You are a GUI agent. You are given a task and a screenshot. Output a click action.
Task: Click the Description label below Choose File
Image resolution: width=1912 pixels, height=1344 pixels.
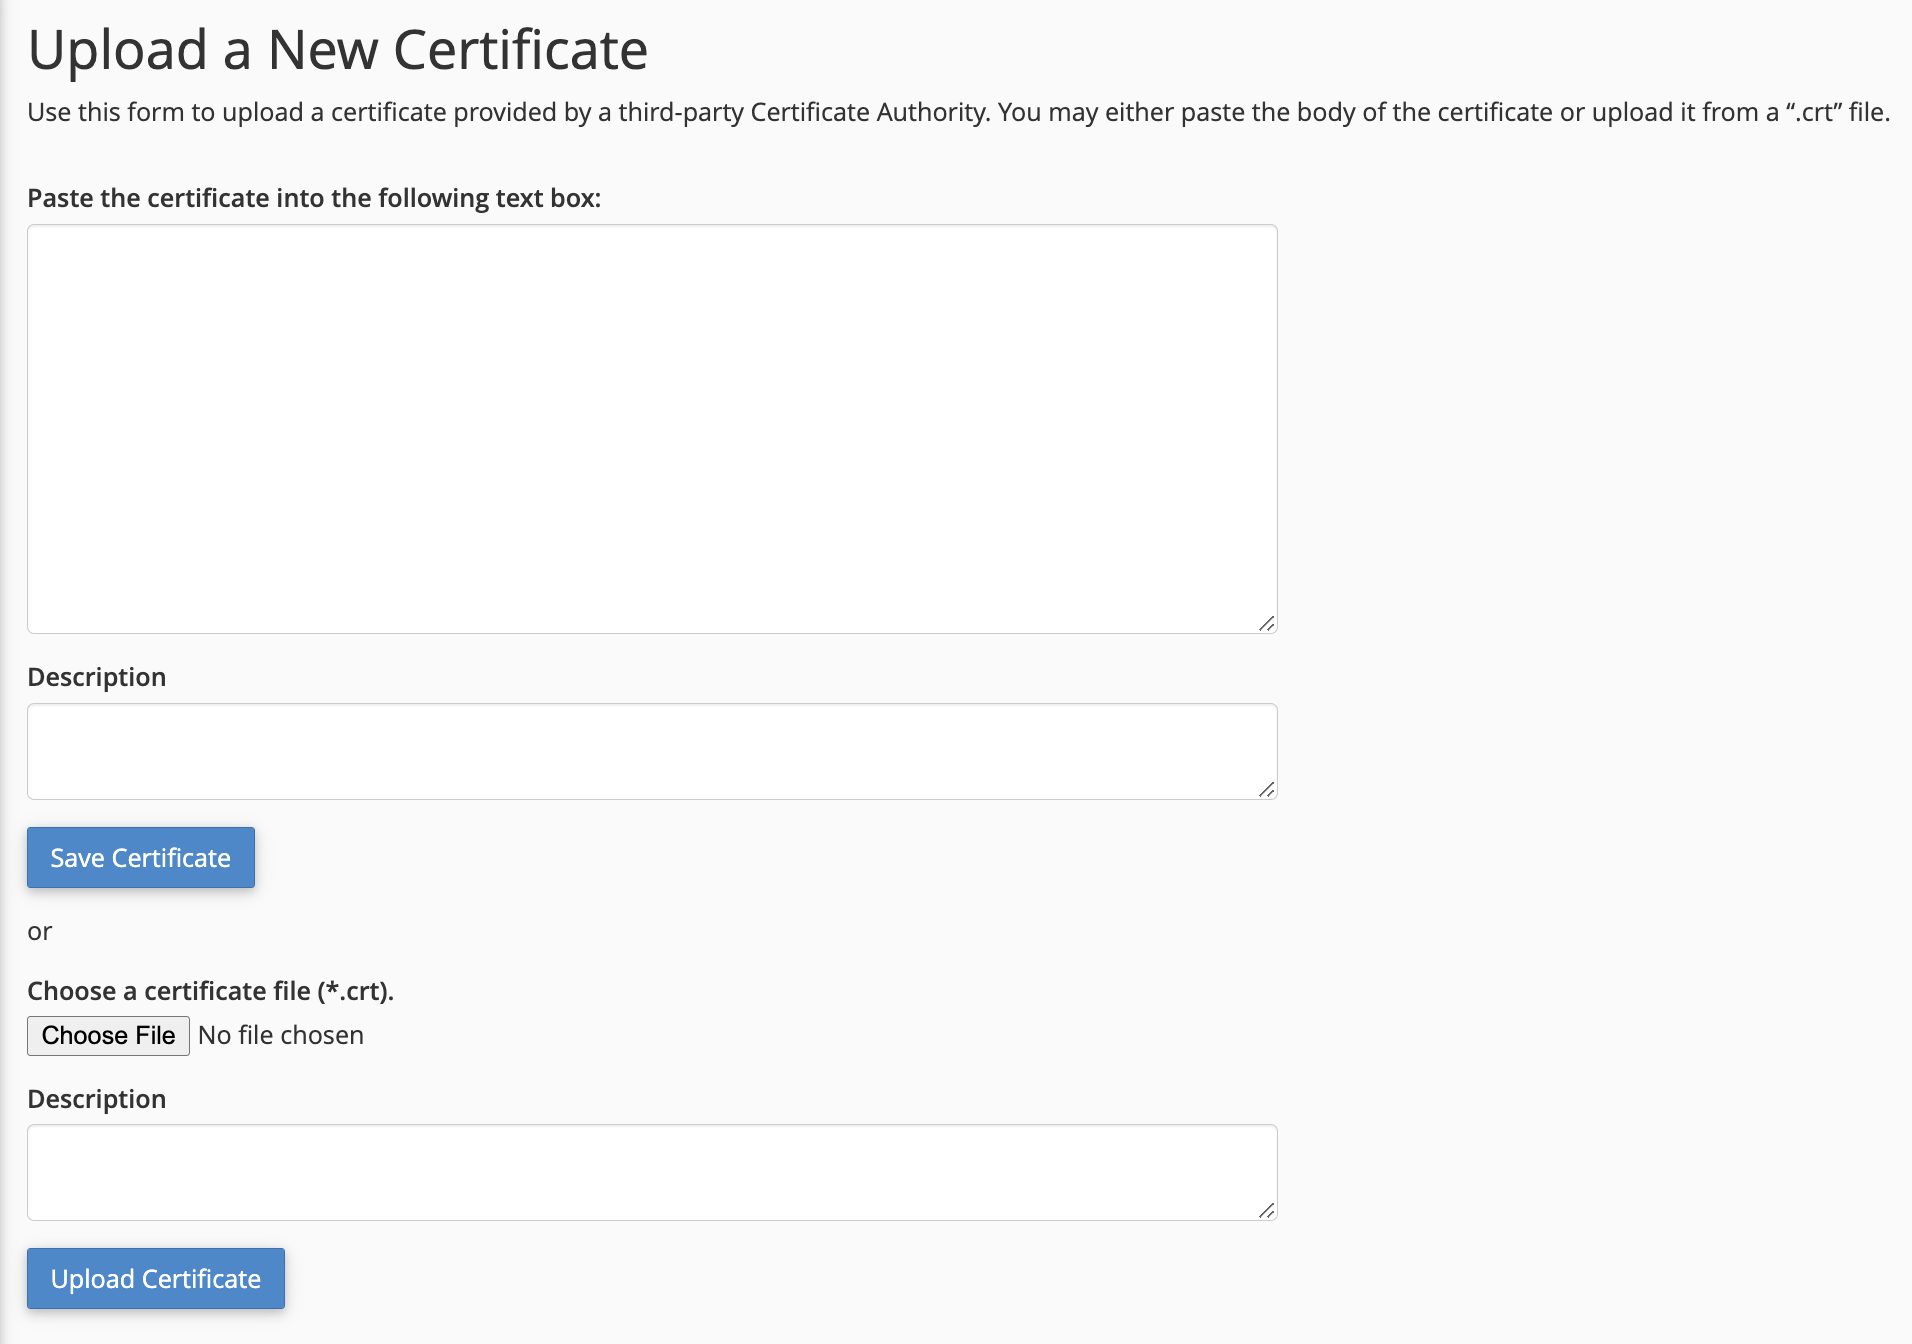pyautogui.click(x=97, y=1099)
